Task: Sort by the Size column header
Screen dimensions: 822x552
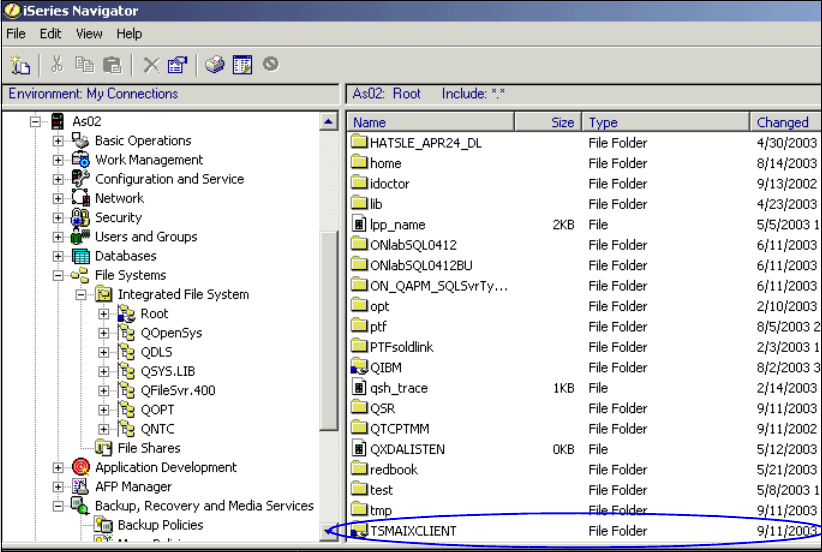Action: point(548,122)
